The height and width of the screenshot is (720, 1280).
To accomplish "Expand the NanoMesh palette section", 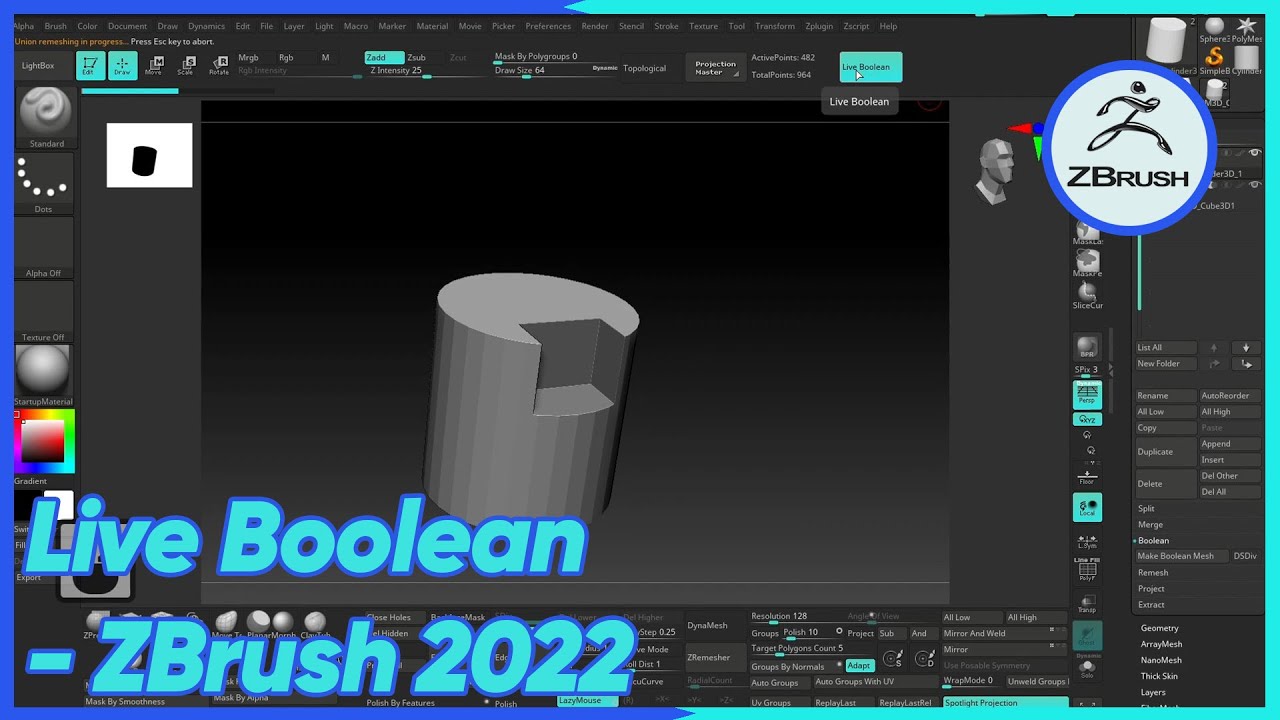I will pyautogui.click(x=1161, y=660).
